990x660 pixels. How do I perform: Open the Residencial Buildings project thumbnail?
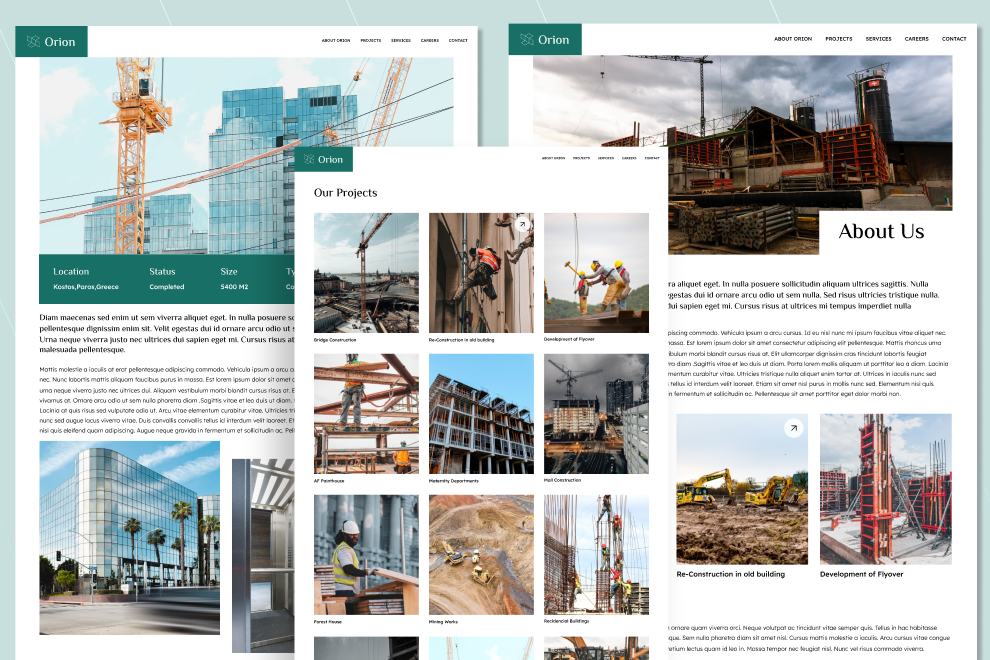pos(596,555)
